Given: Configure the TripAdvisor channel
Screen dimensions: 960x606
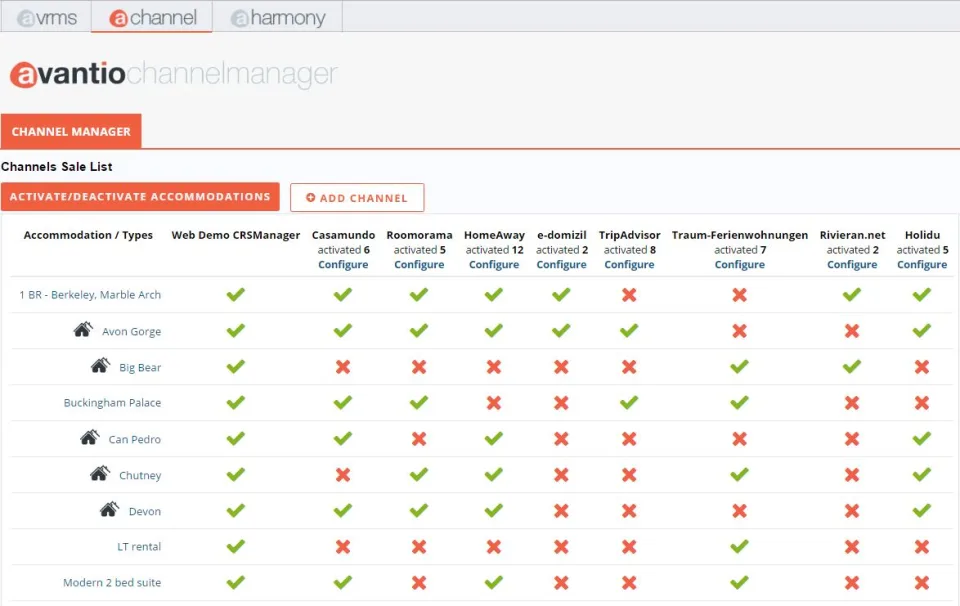Looking at the screenshot, I should 629,264.
